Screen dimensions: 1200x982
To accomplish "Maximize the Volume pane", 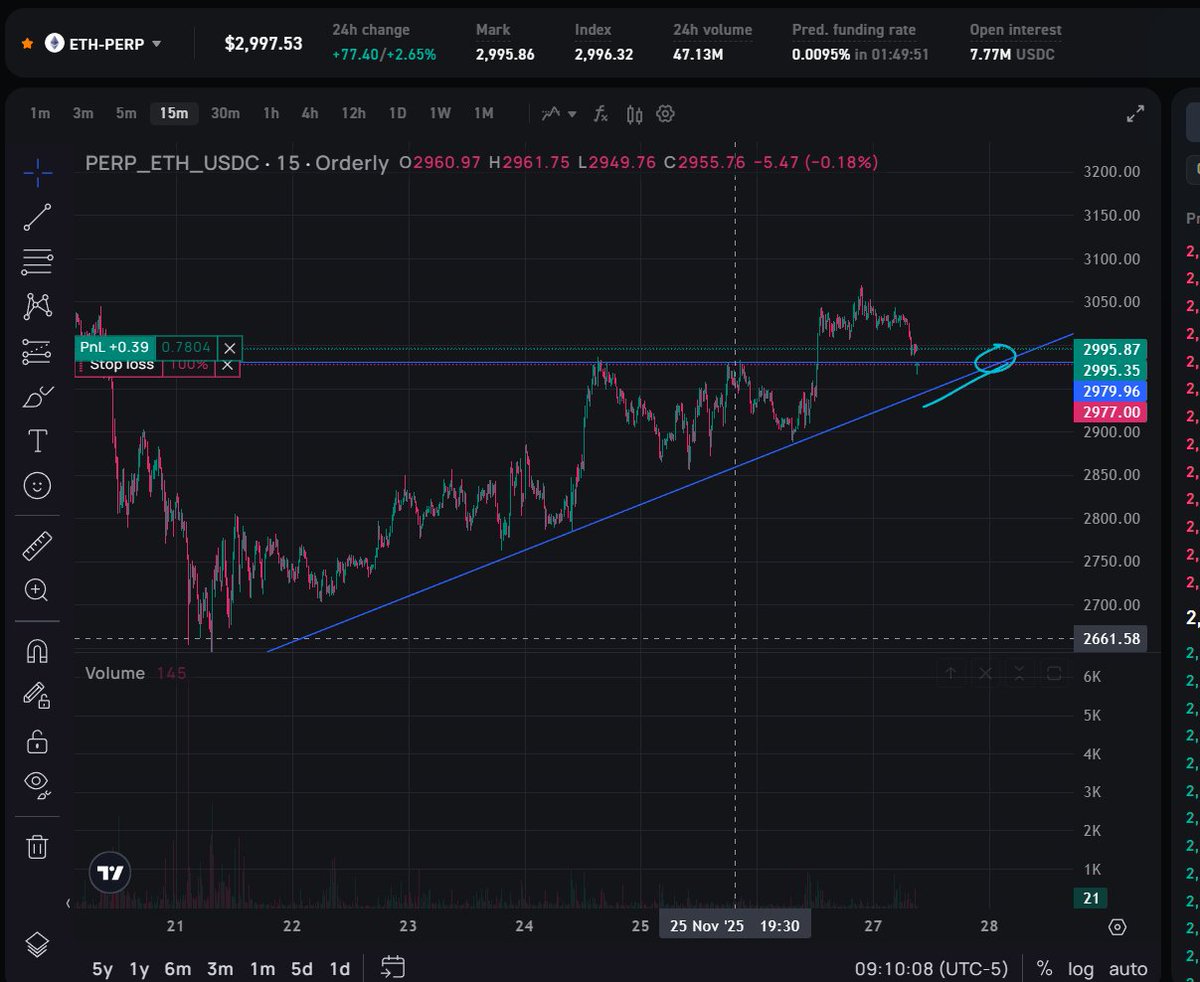I will [1054, 673].
